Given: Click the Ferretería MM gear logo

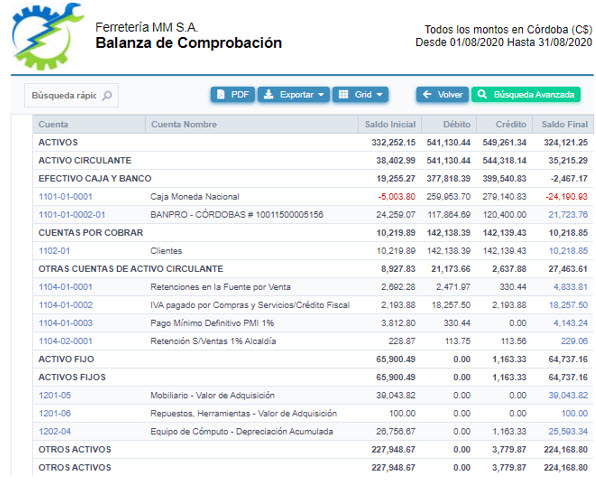Looking at the screenshot, I should tap(47, 36).
